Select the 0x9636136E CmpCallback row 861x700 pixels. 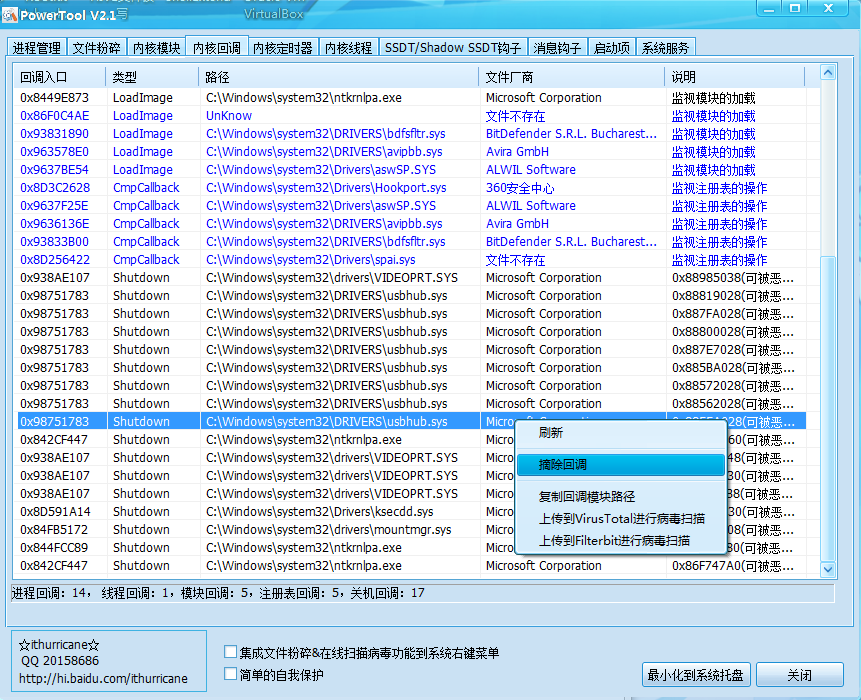411,224
